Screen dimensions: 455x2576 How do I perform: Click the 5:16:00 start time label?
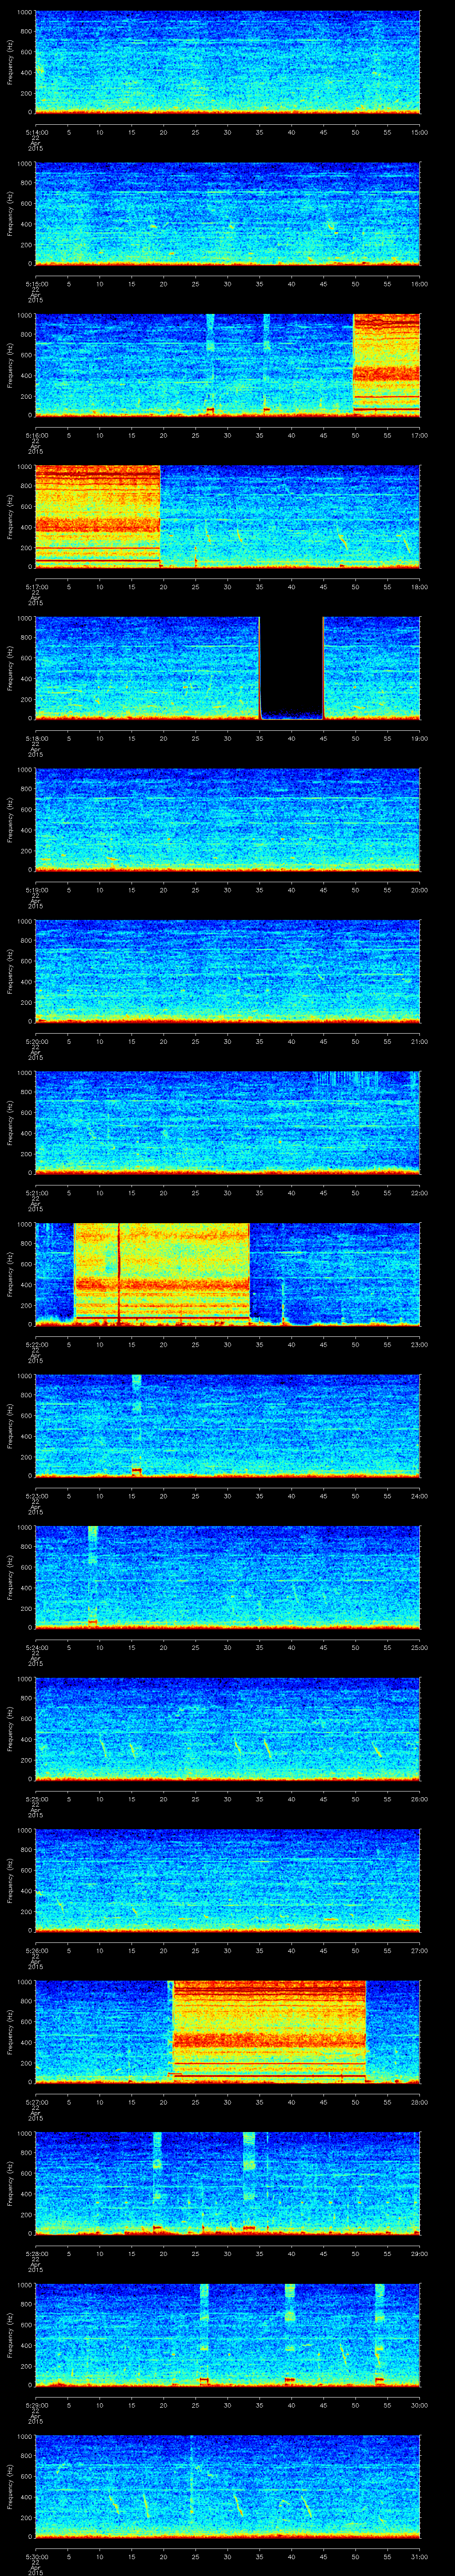pos(36,435)
